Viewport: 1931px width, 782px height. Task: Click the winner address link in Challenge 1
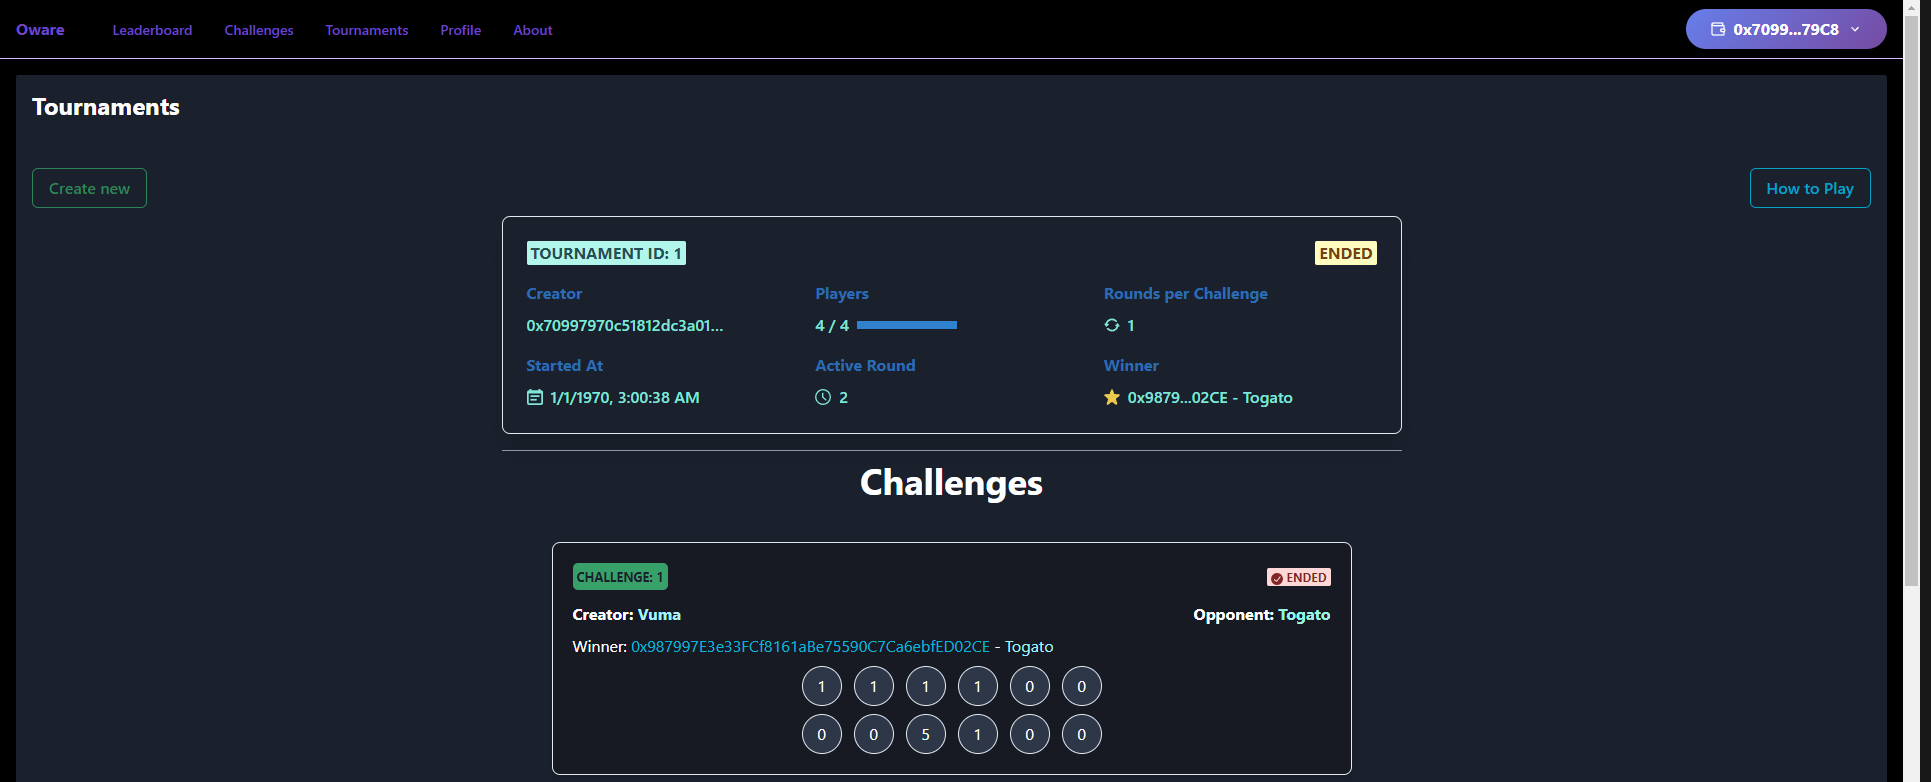click(x=811, y=647)
